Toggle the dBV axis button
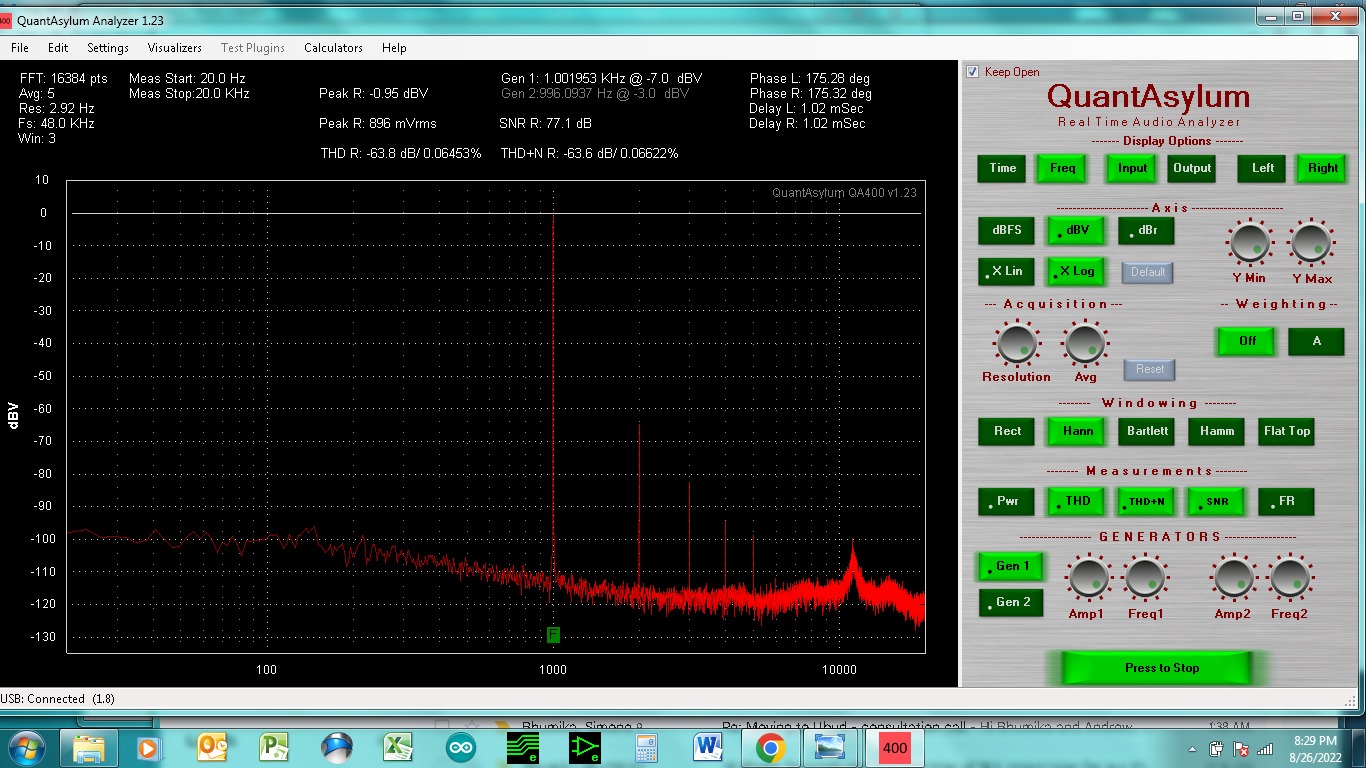 pyautogui.click(x=1076, y=230)
